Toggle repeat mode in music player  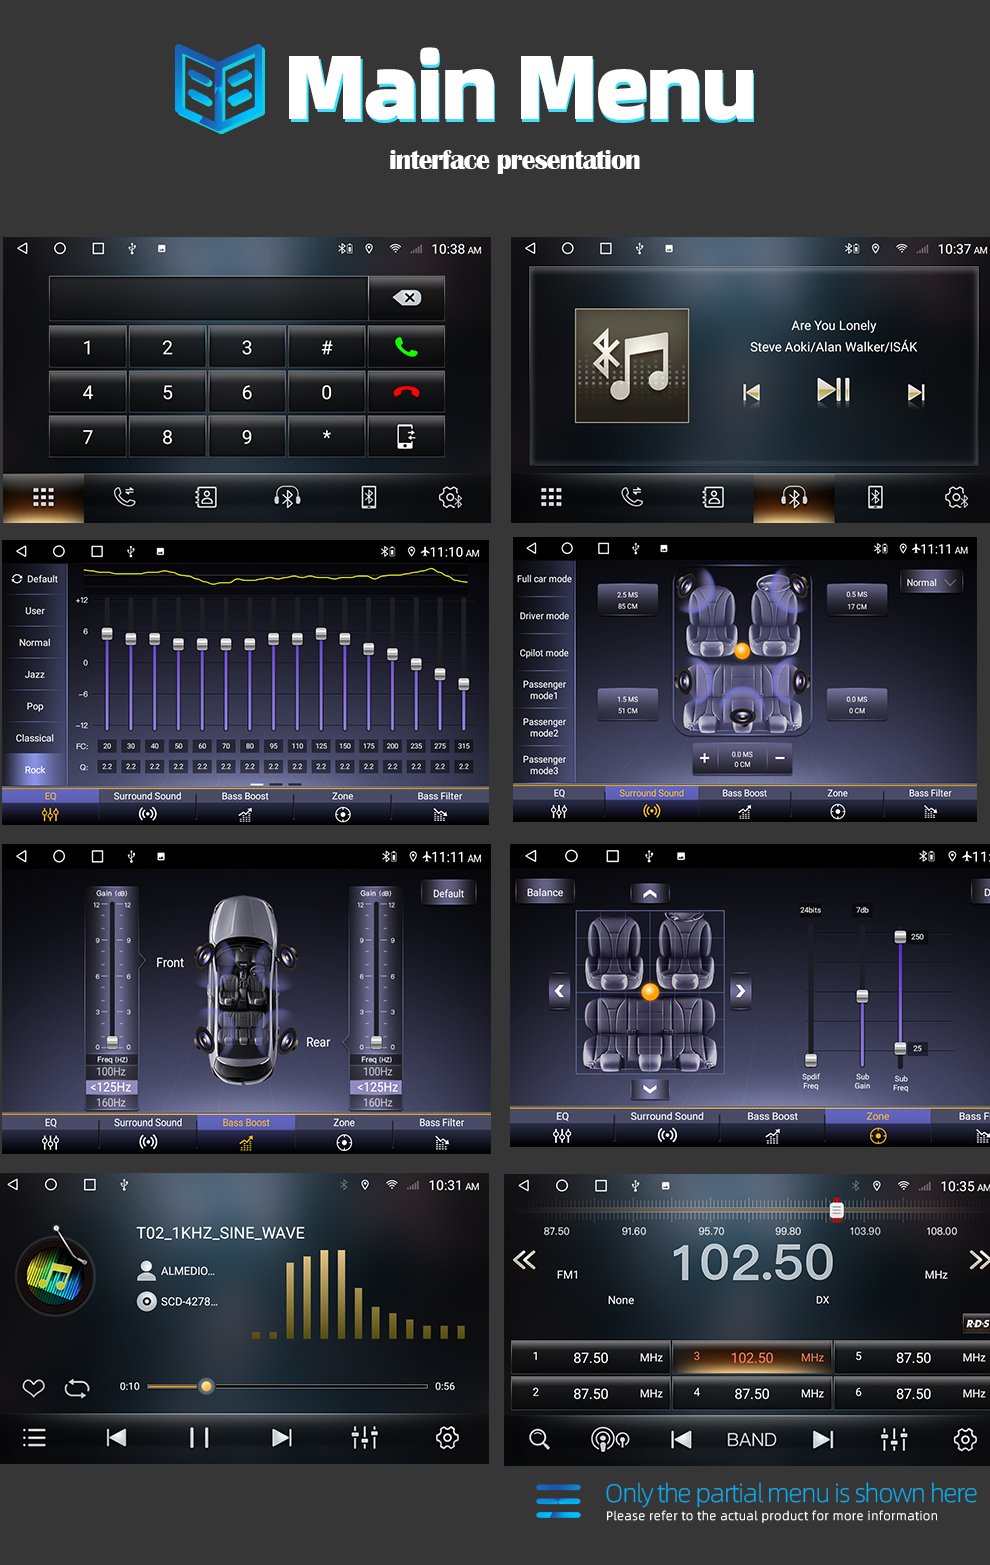77,1388
